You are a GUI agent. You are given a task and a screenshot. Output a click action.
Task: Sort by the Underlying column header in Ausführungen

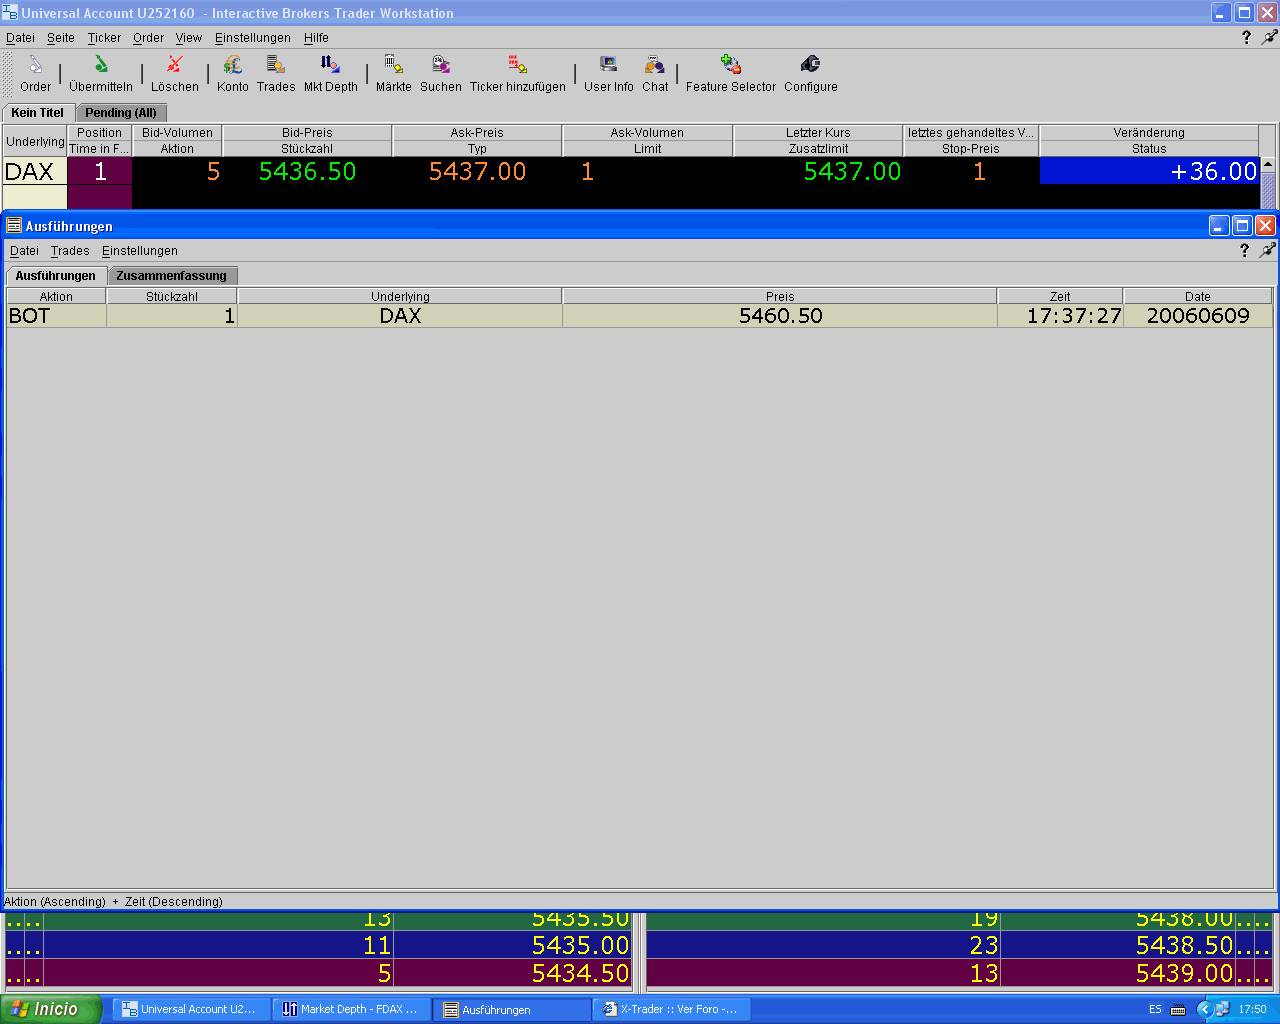click(400, 296)
